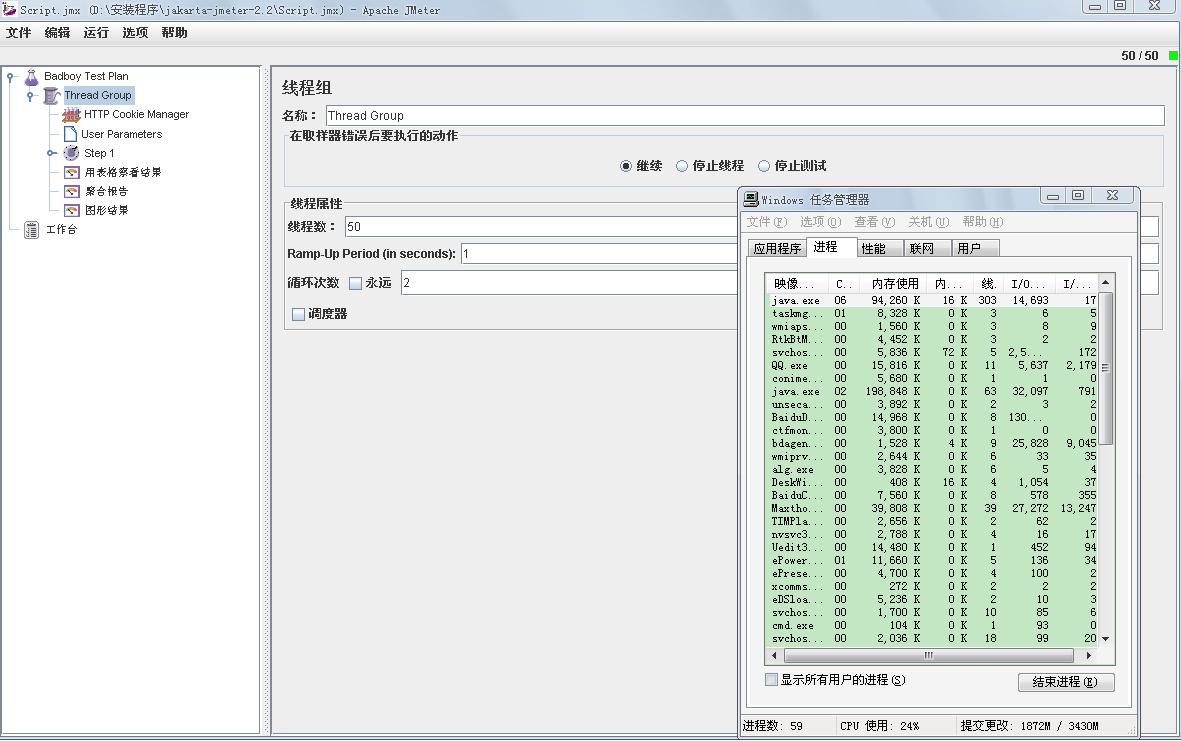1181x741 pixels.
Task: Open the 编辑 menu in JMeter
Action: (x=57, y=32)
